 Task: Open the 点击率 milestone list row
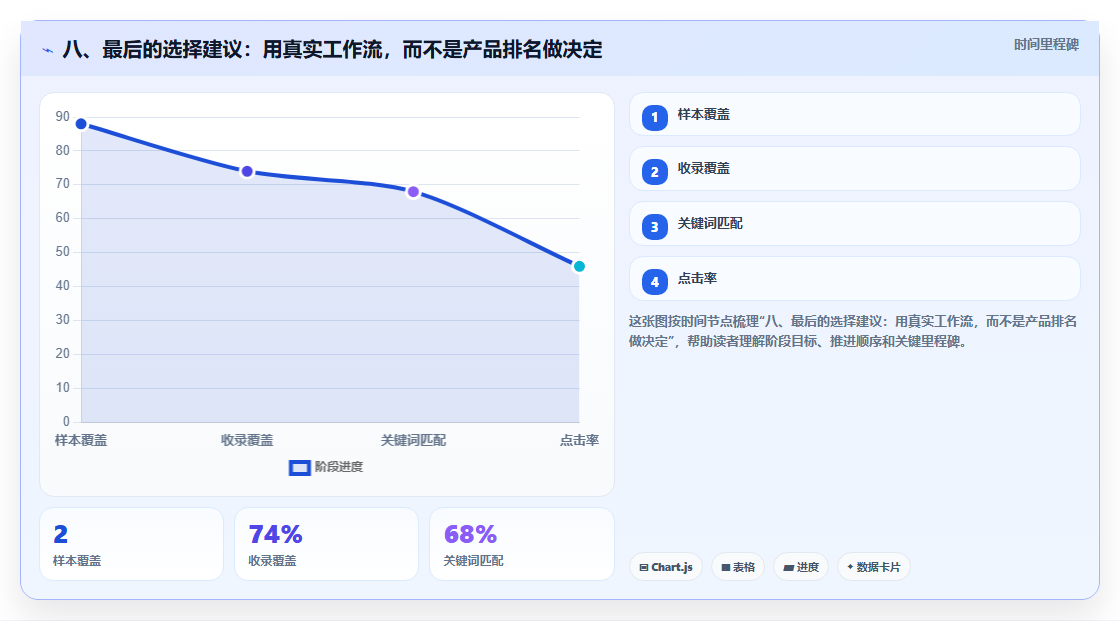tap(854, 279)
